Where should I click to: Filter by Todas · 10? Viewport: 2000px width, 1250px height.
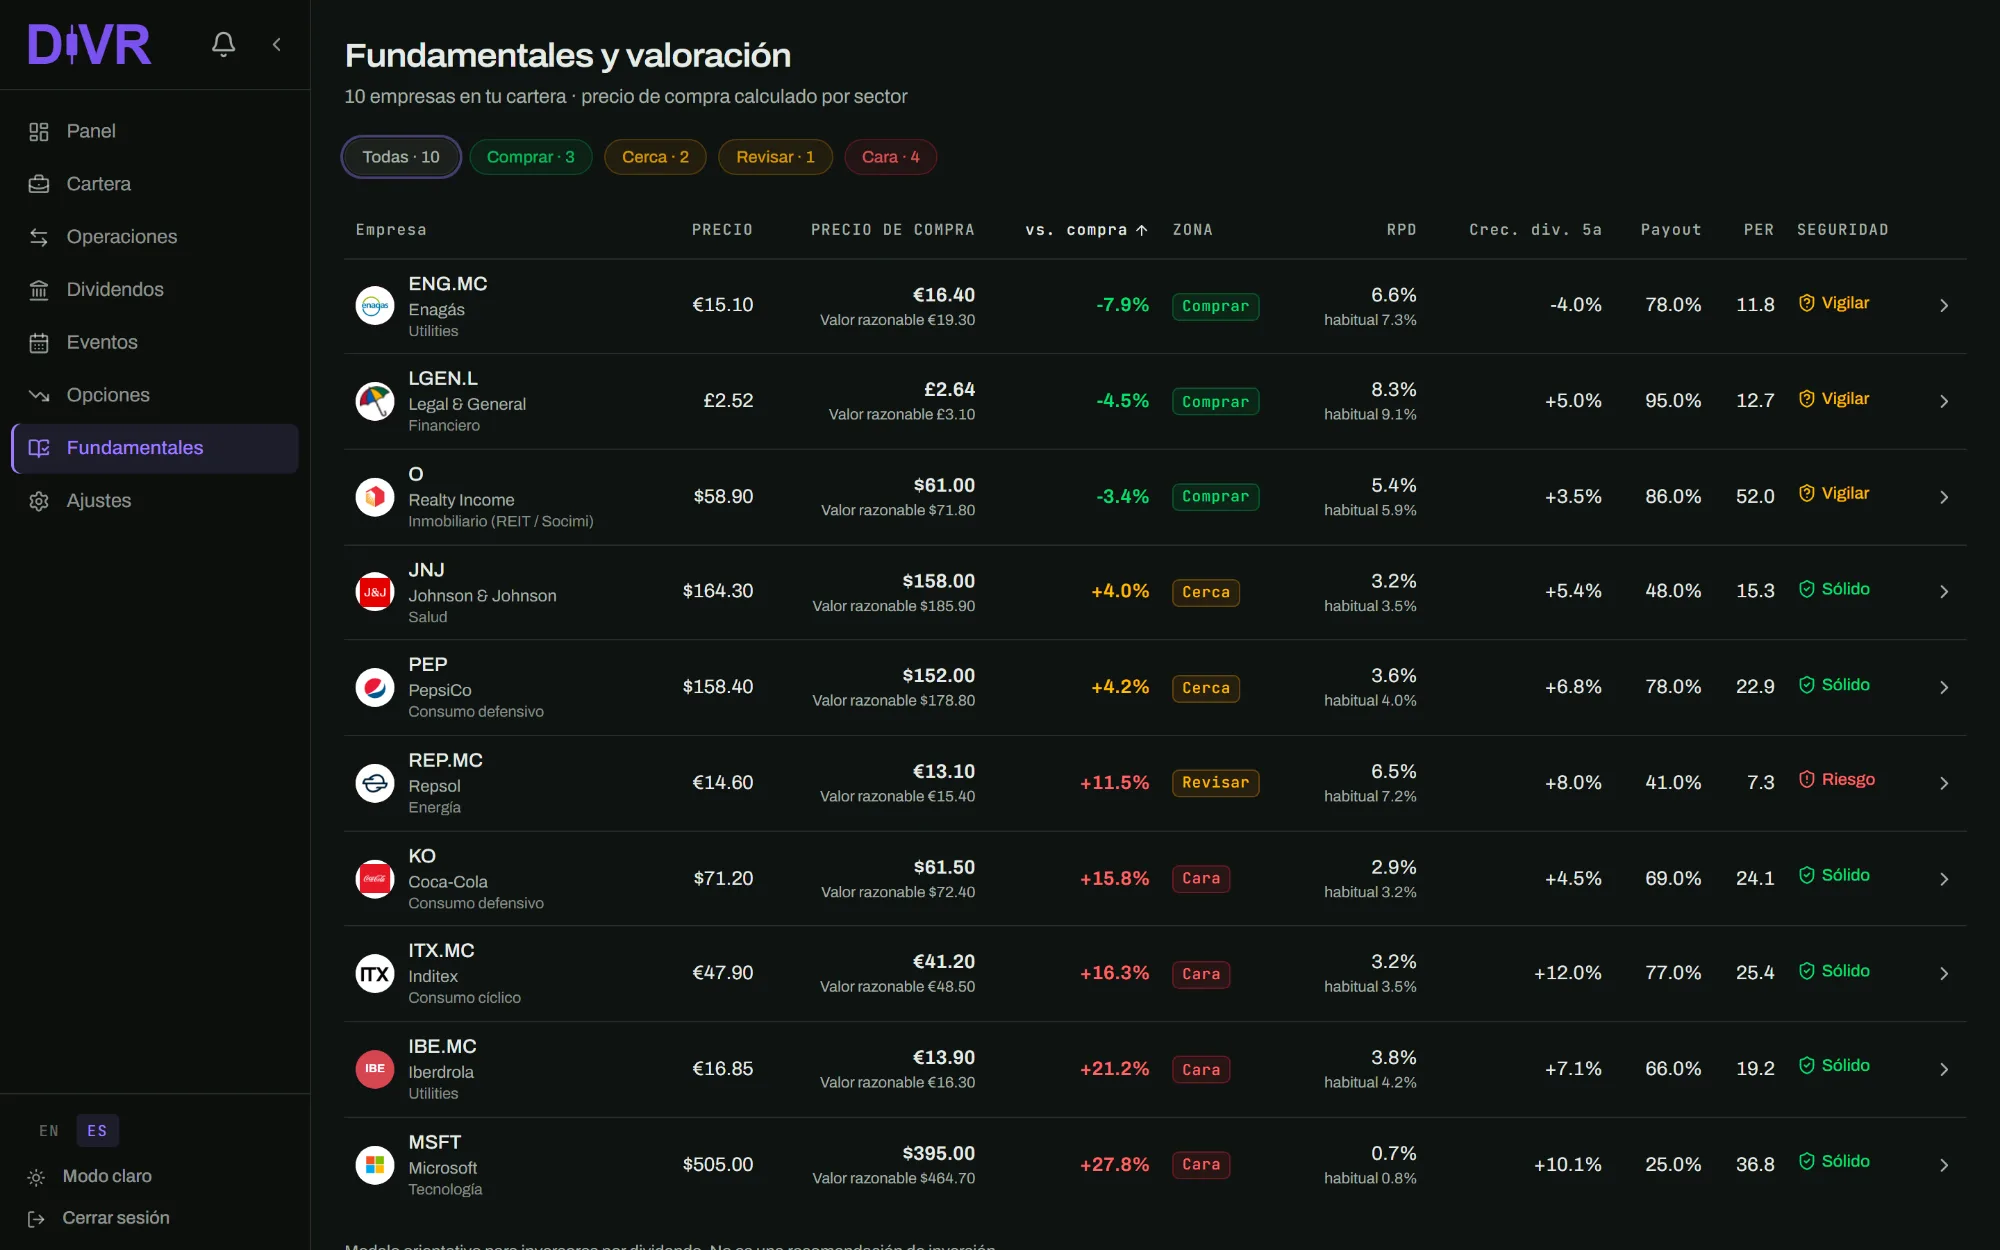[401, 157]
